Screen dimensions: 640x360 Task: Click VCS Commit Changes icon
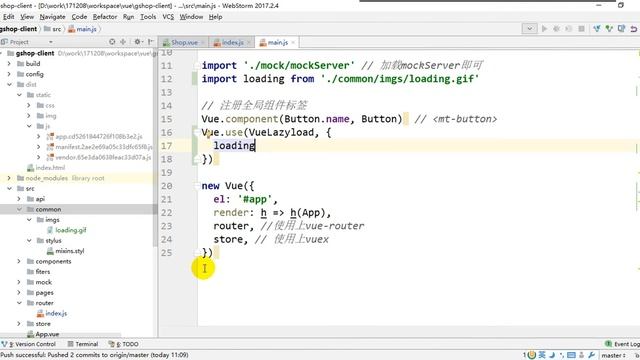tap(609, 29)
